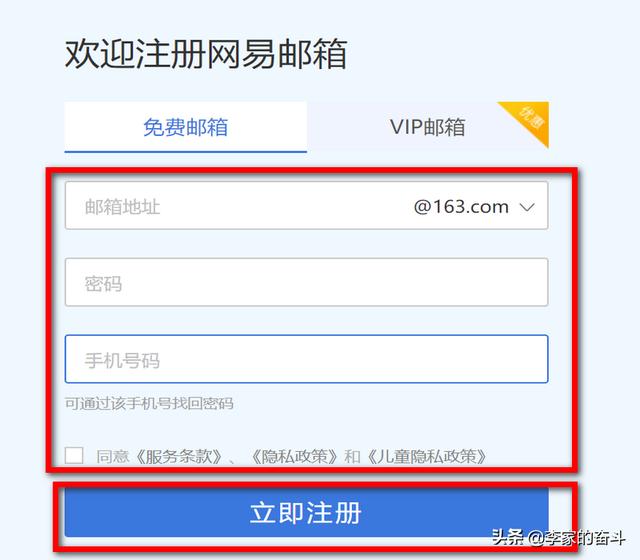
Task: Click the blue underline beneath 免费邮箱
Action: pos(185,152)
